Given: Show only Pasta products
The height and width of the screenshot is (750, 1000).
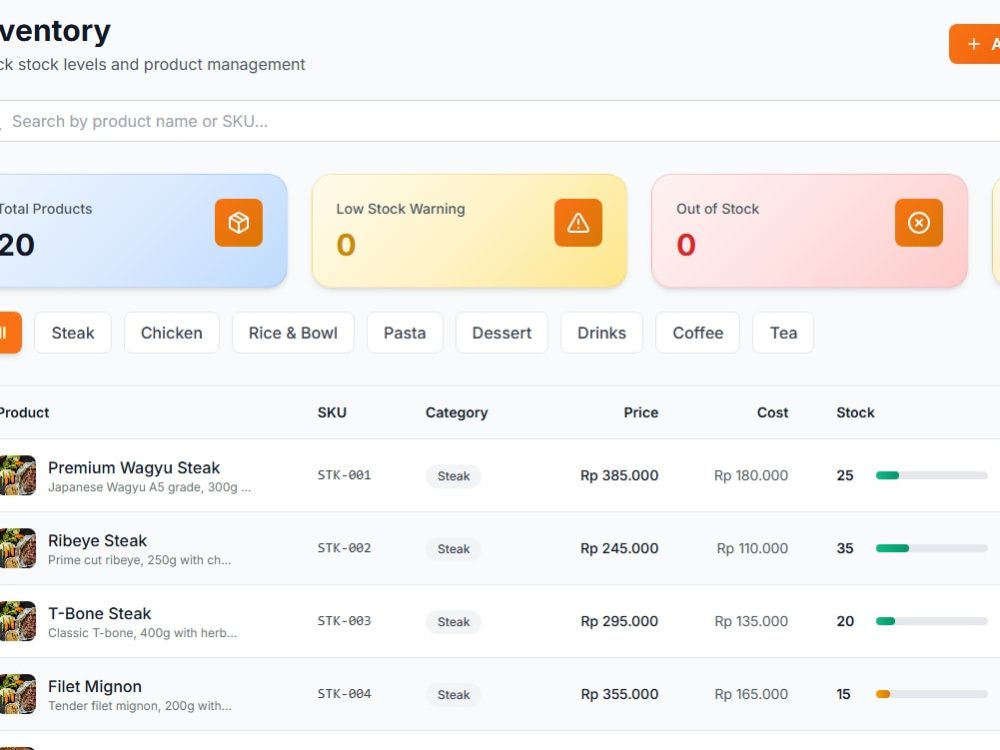Looking at the screenshot, I should click(405, 333).
